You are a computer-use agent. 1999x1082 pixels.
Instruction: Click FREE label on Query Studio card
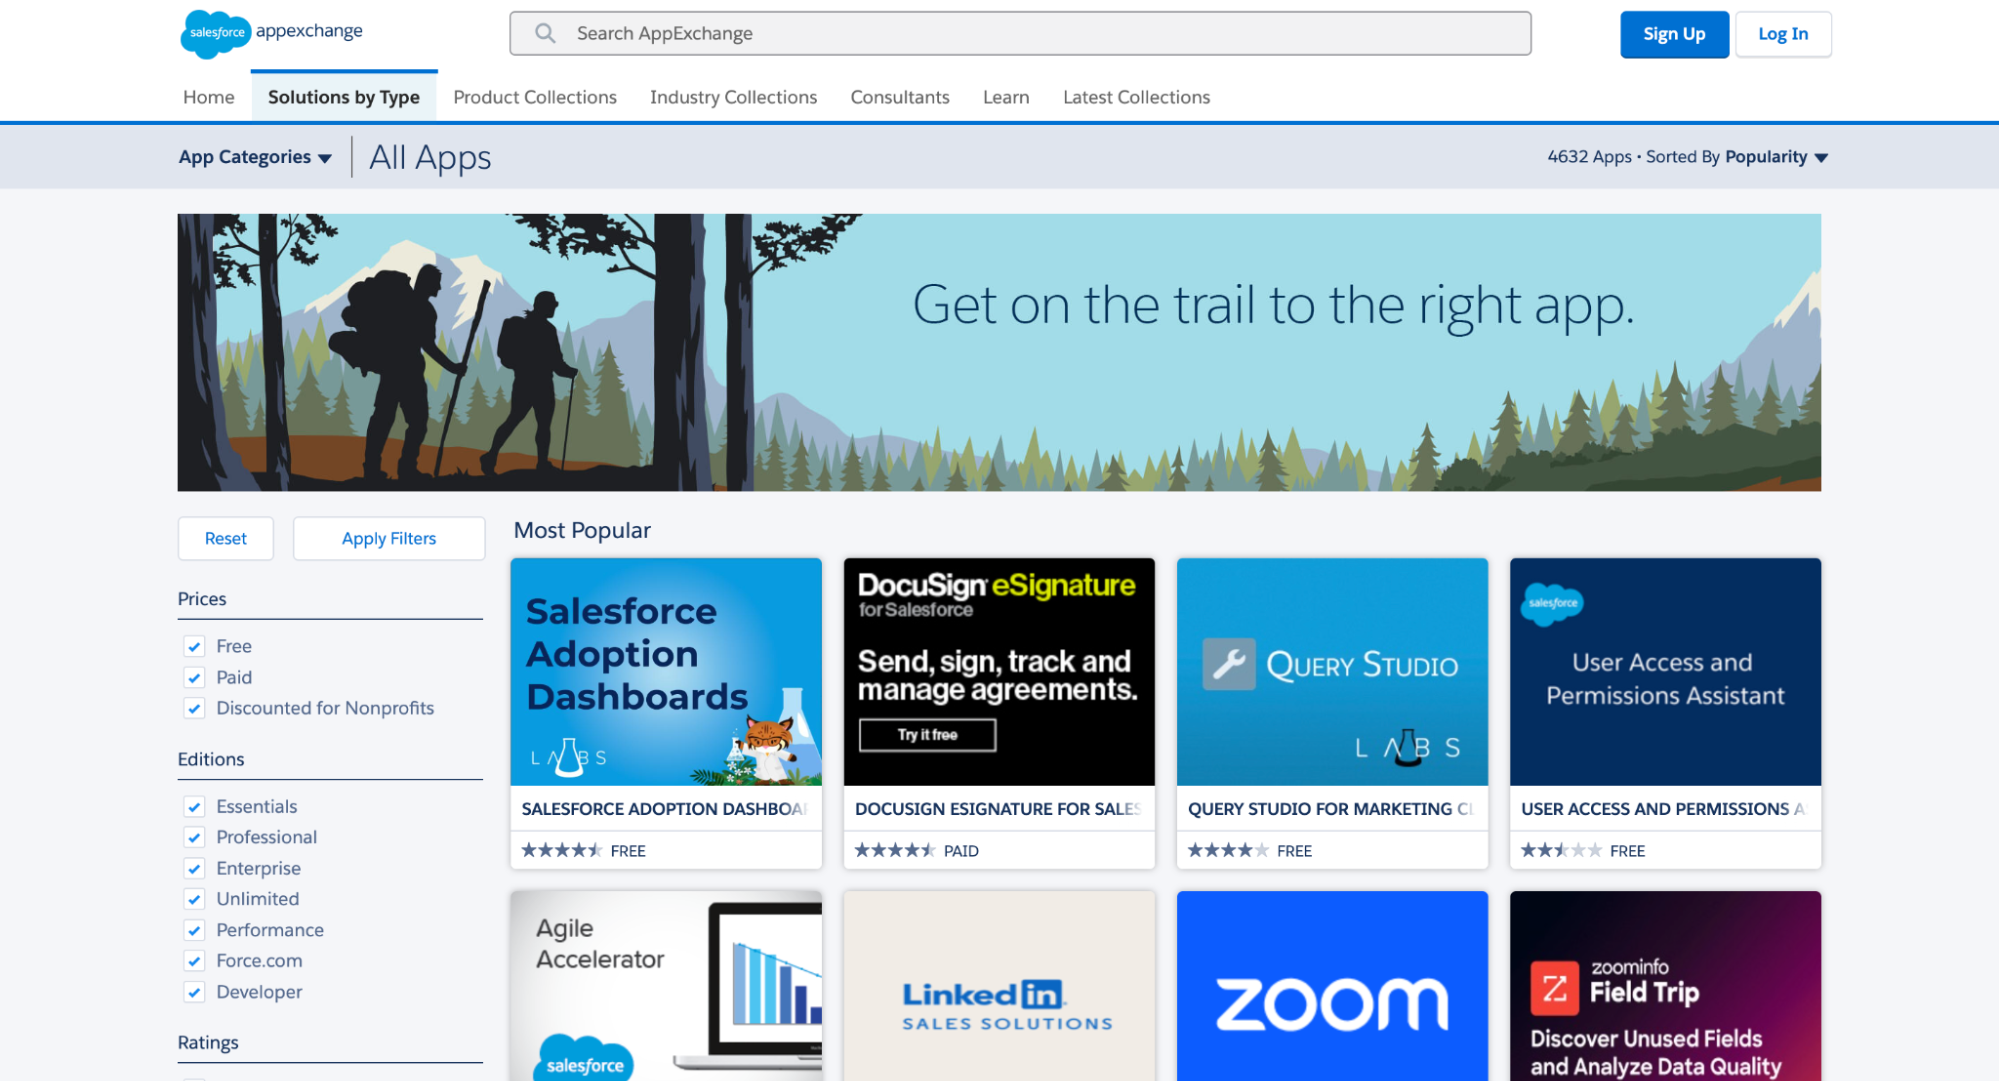click(x=1294, y=851)
